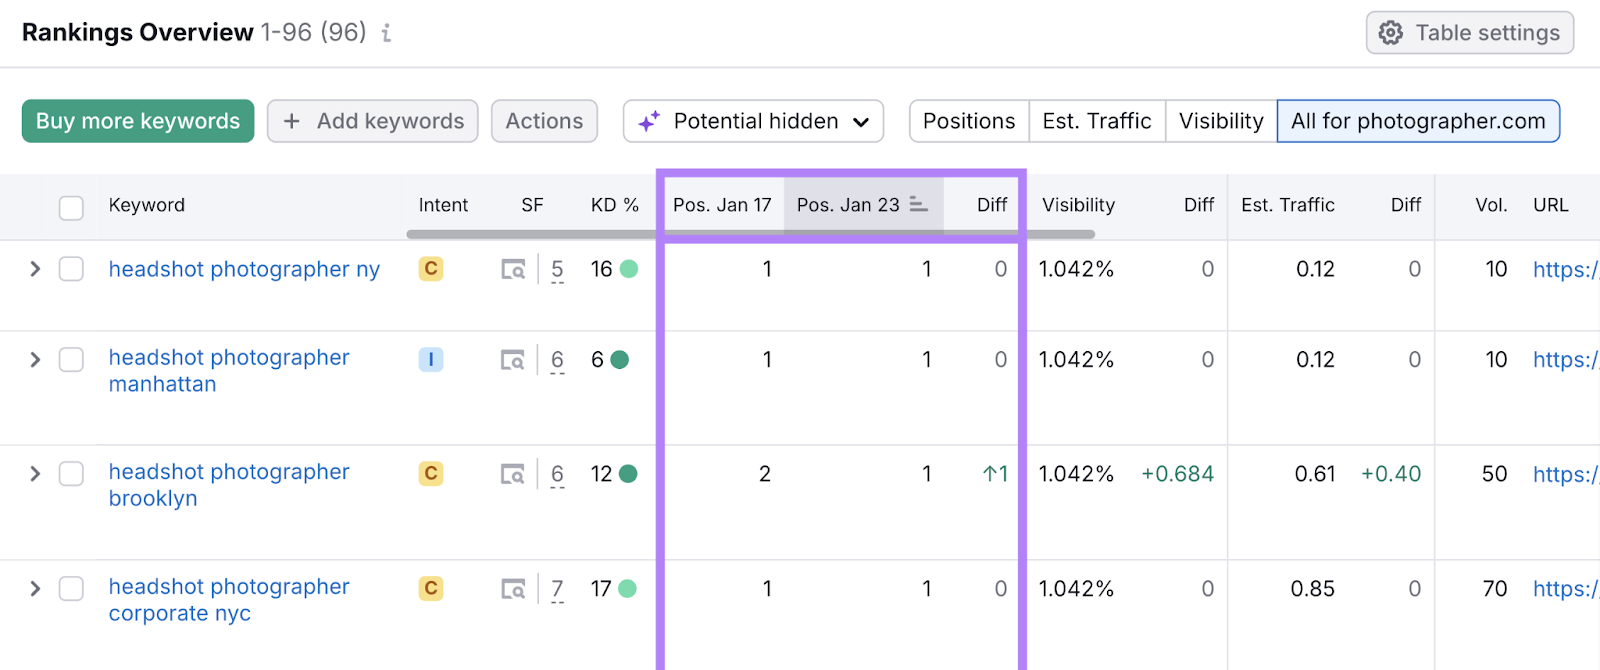Check the box for headshot photographer ny
Viewport: 1600px width, 670px height.
click(71, 269)
